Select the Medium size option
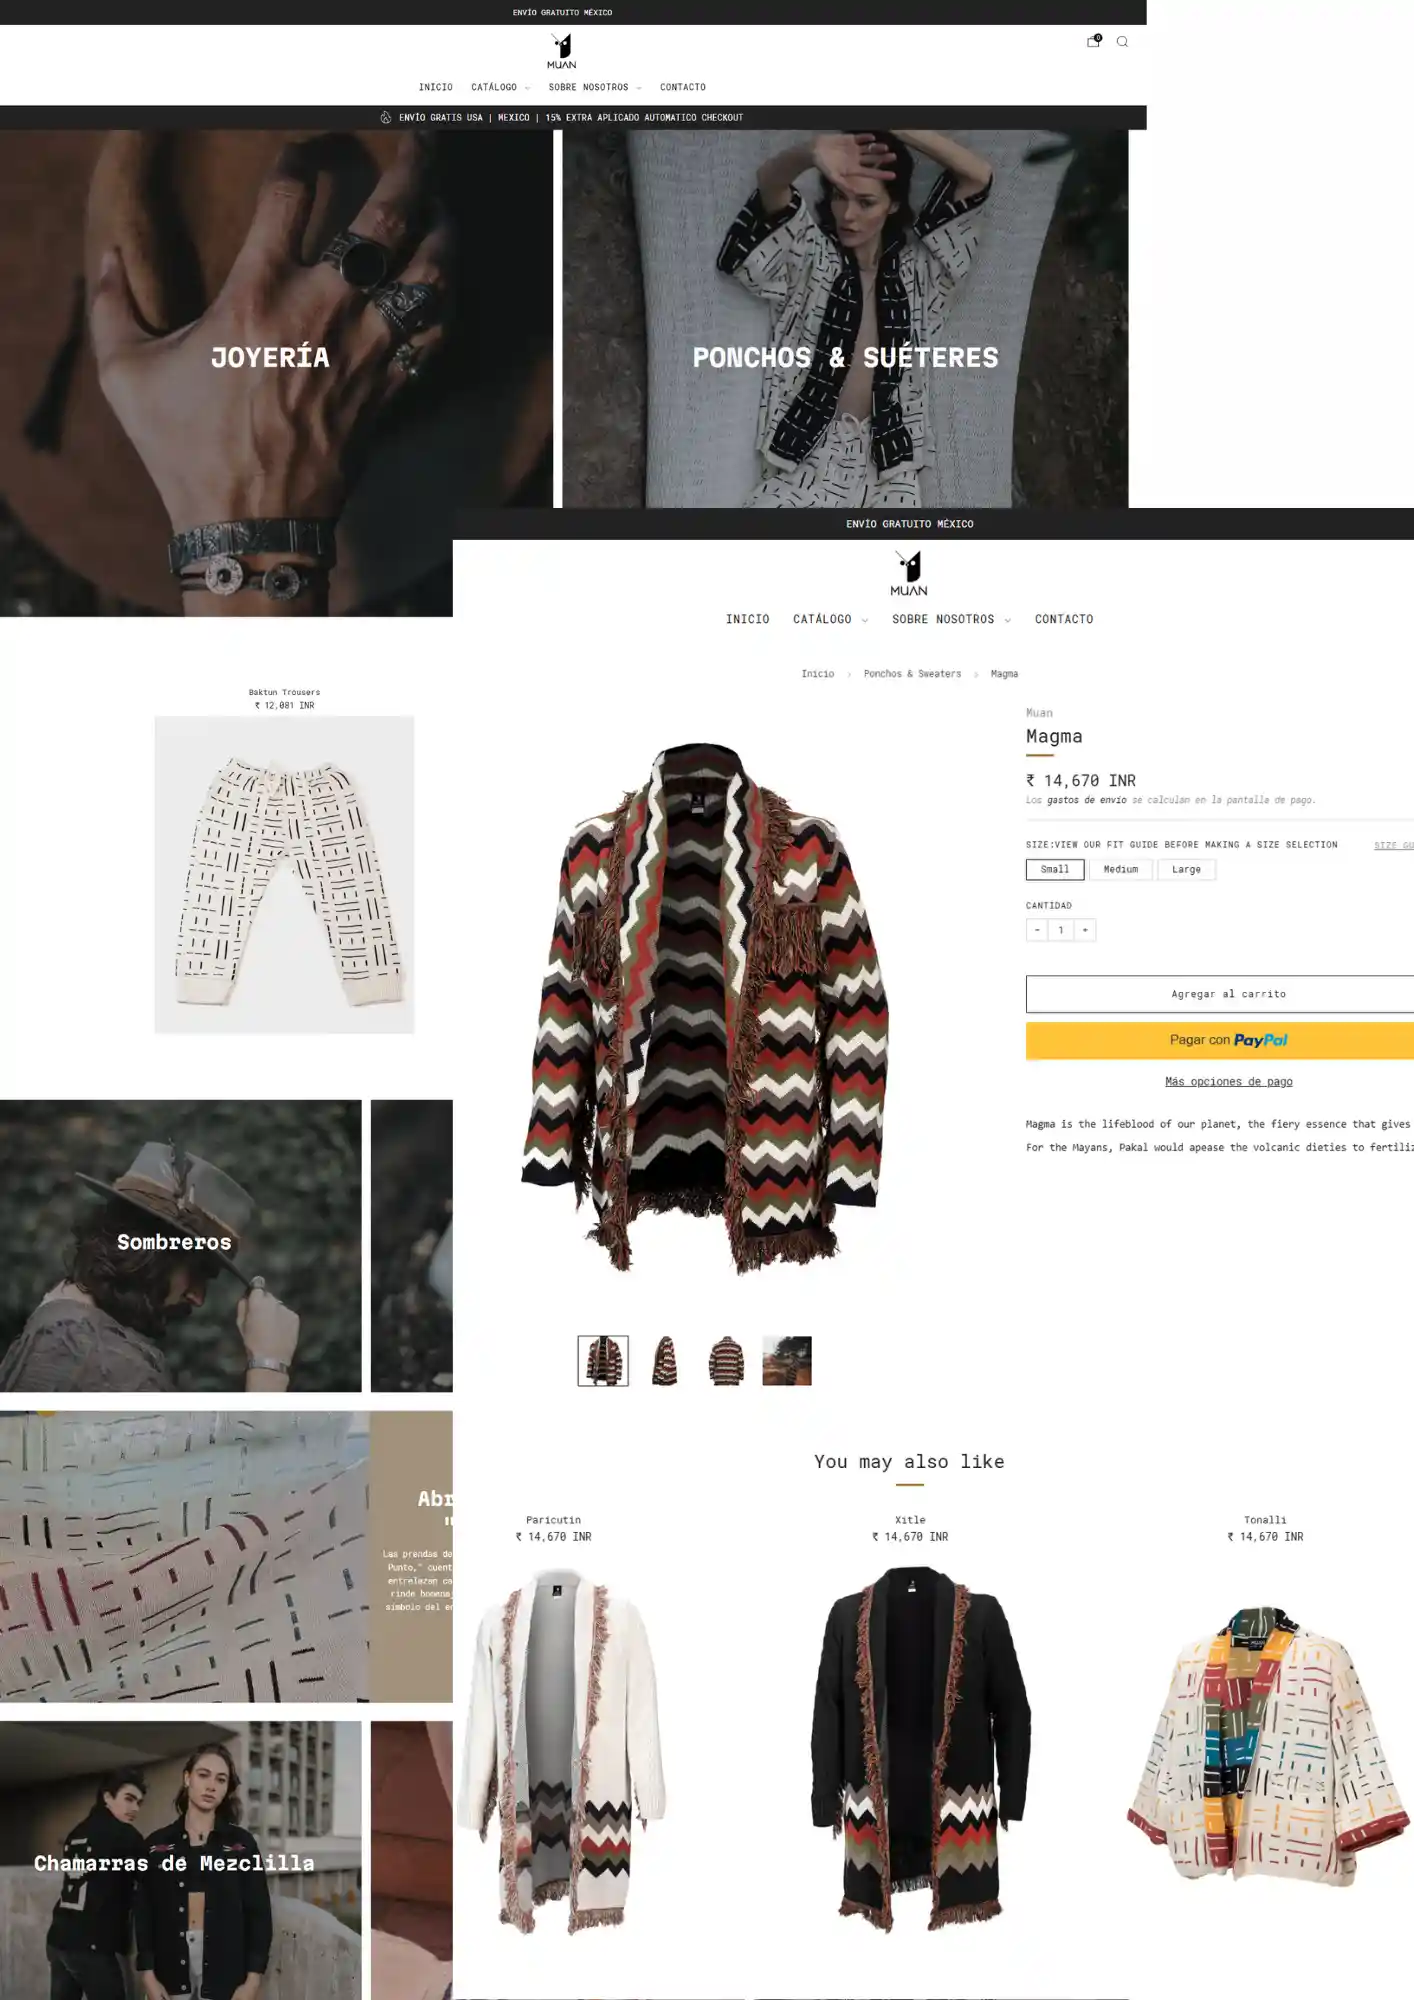The width and height of the screenshot is (1414, 2000). coord(1121,870)
